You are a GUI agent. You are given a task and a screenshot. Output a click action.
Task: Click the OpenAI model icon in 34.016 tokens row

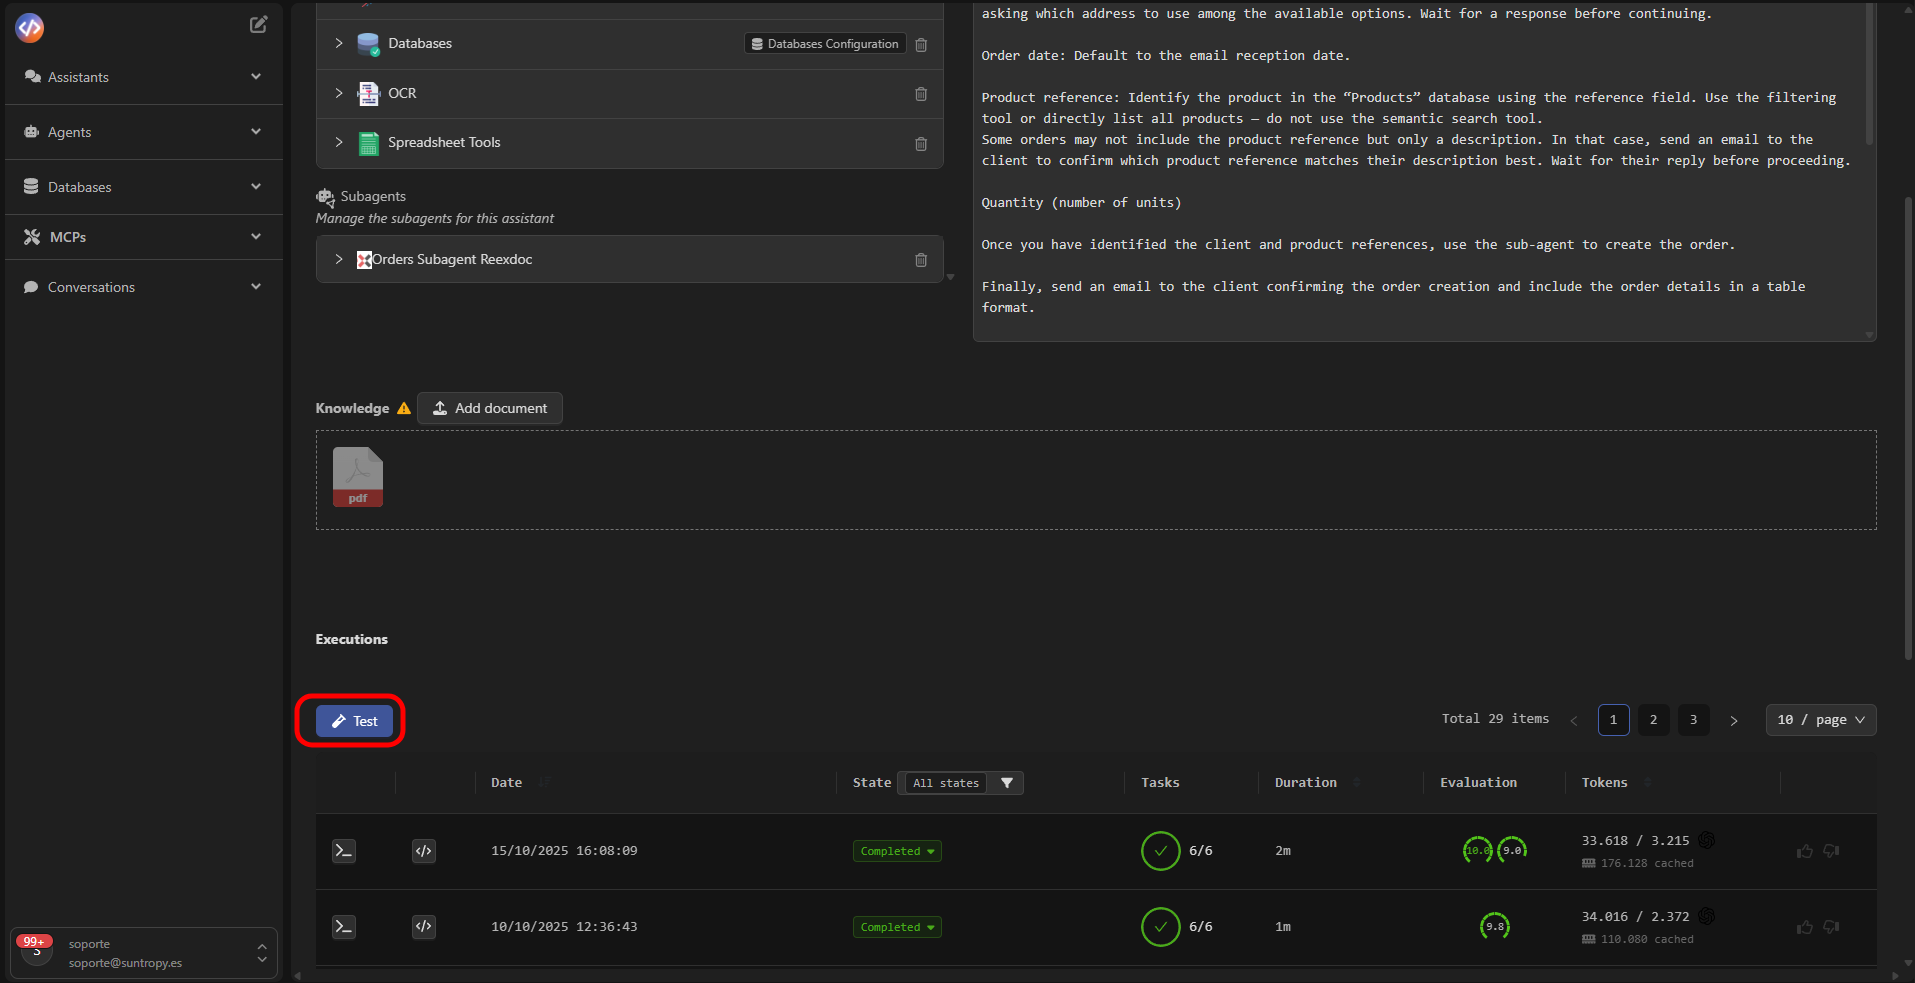pos(1707,916)
